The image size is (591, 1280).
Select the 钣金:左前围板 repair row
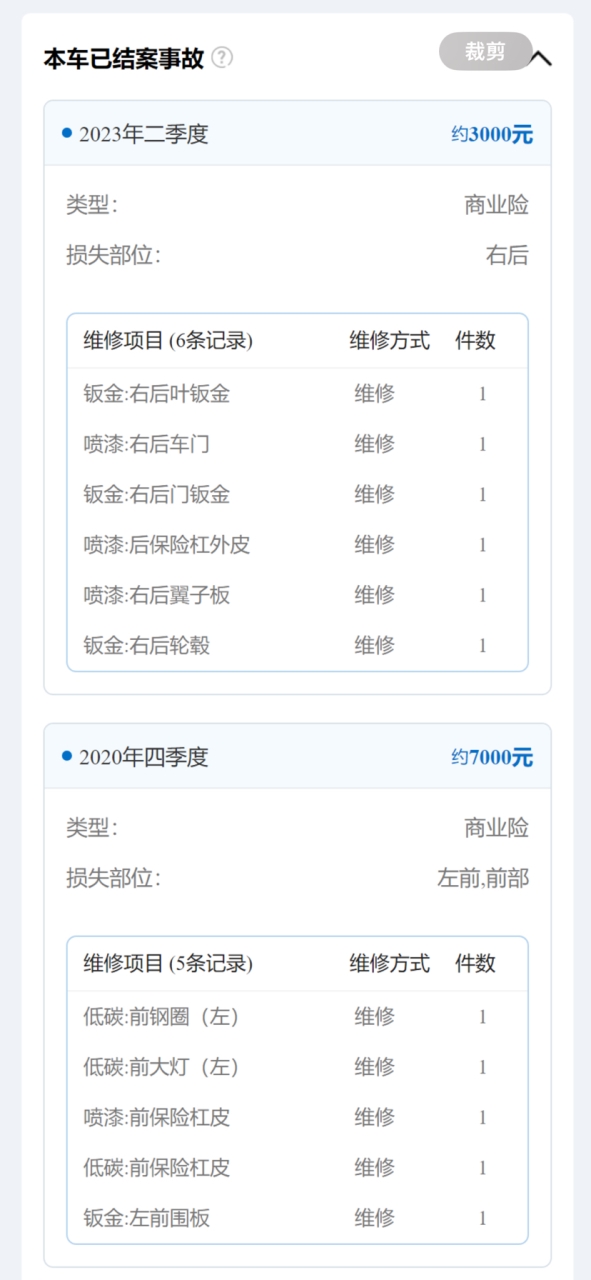(x=298, y=1218)
